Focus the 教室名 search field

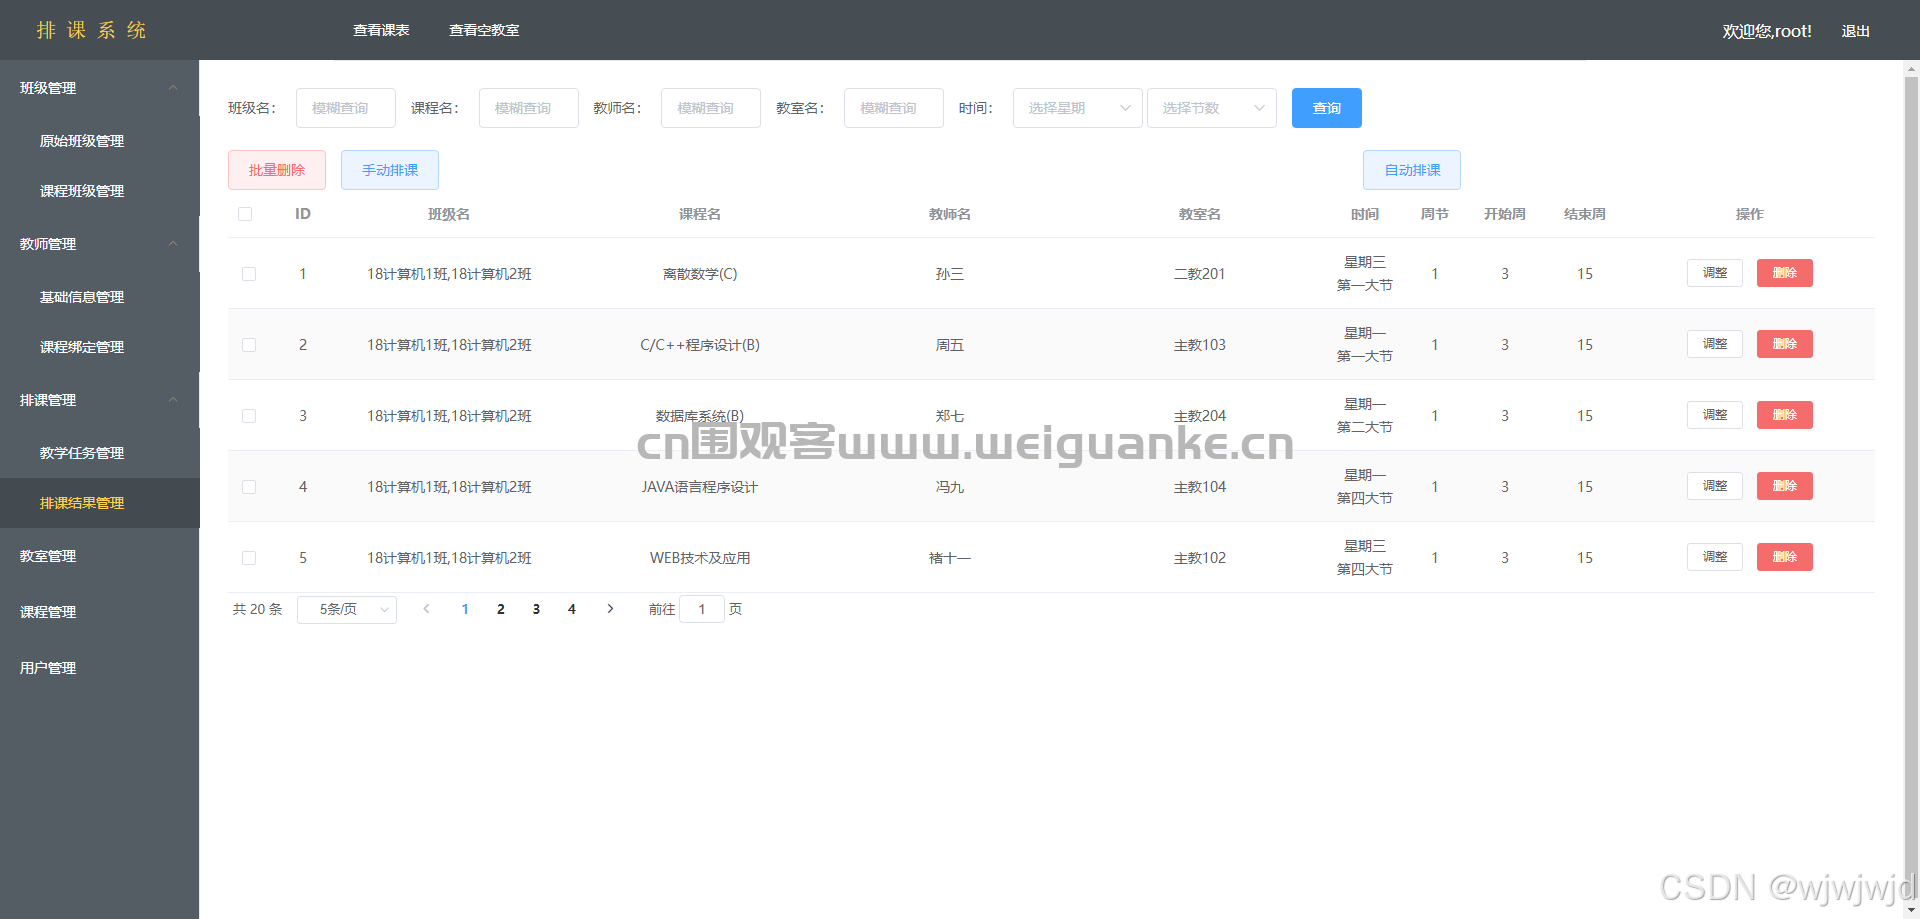coord(894,108)
